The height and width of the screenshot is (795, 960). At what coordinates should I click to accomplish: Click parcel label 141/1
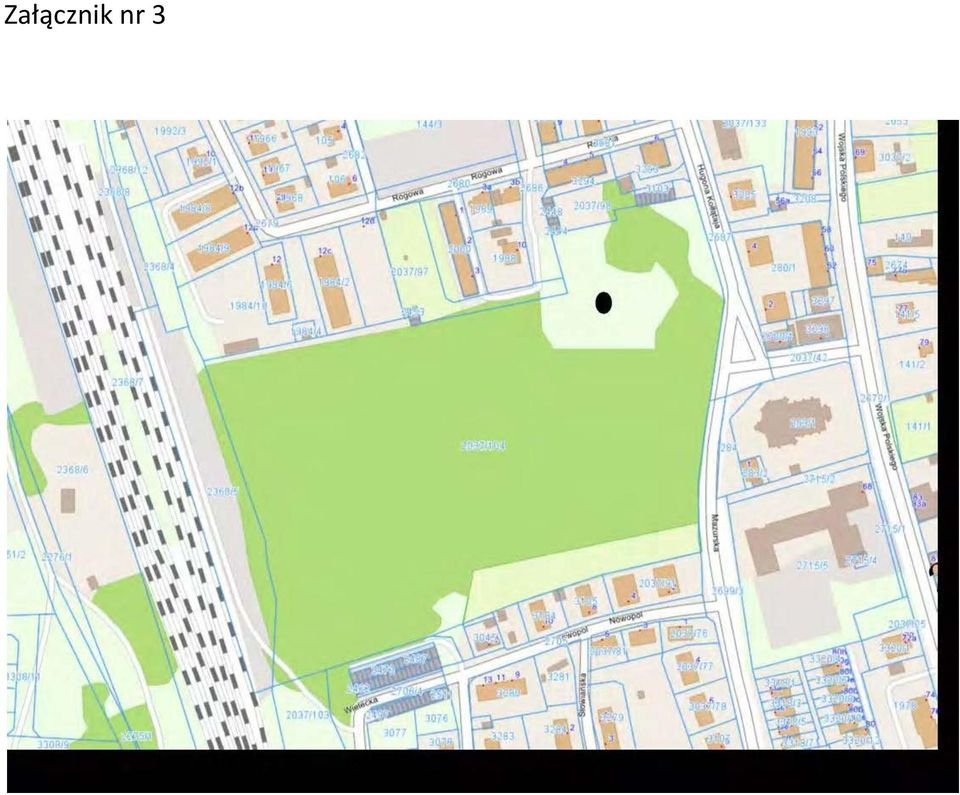click(x=917, y=426)
